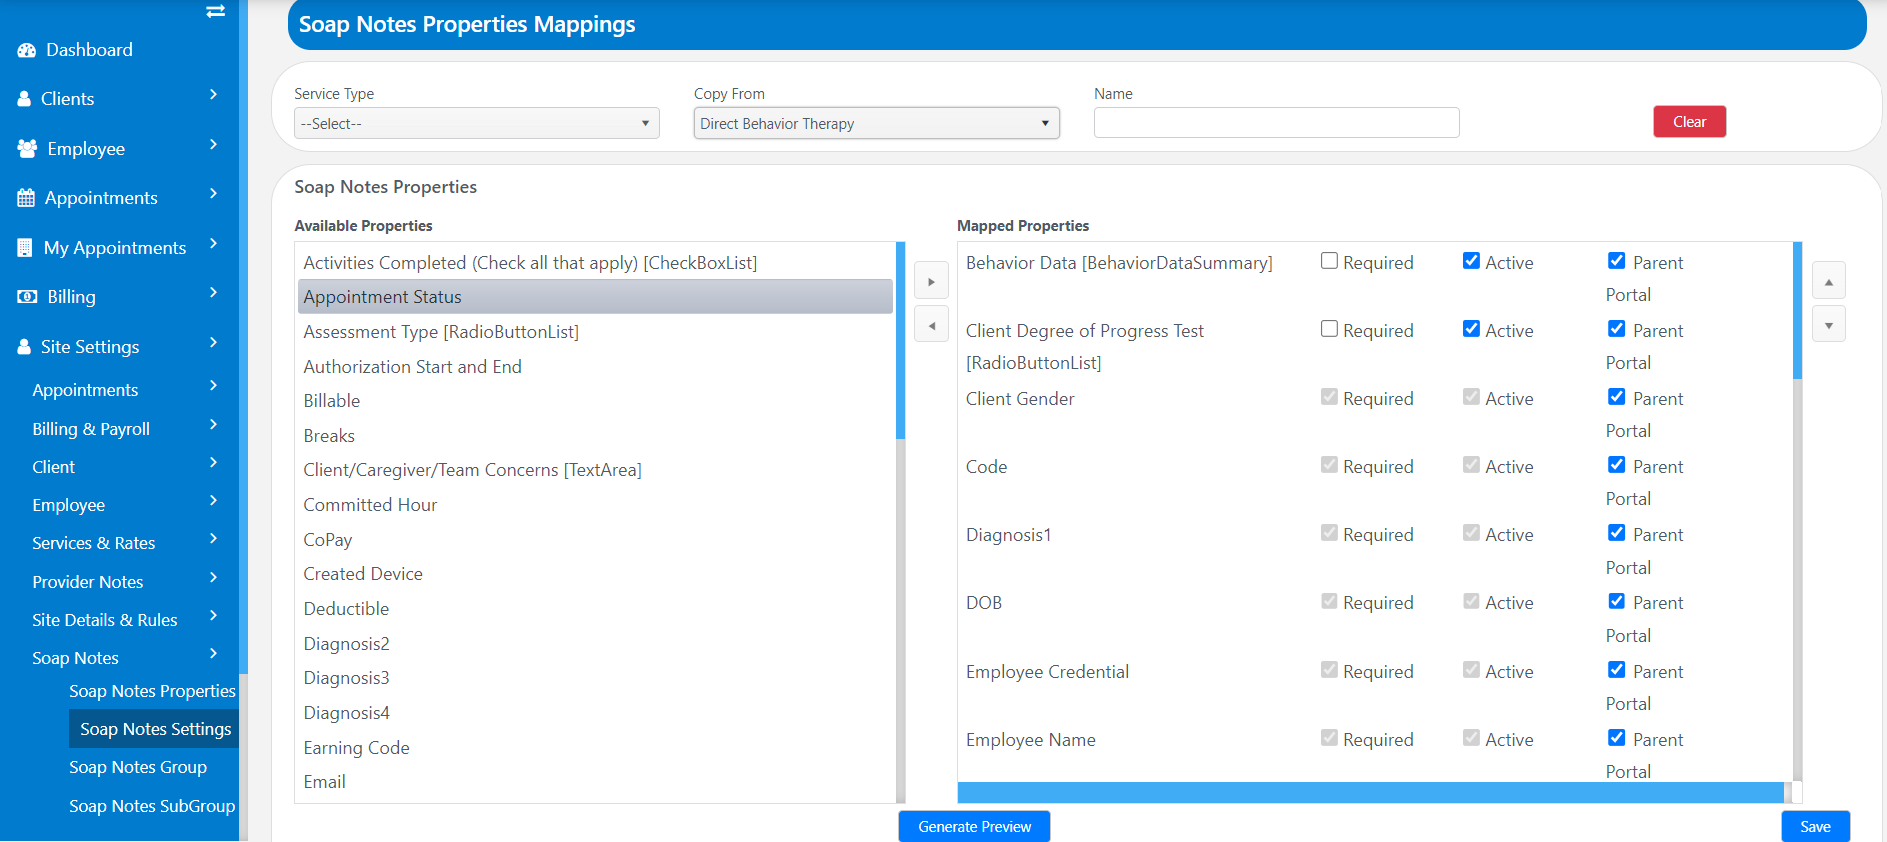The height and width of the screenshot is (842, 1887).
Task: Click the Save button
Action: (1815, 827)
